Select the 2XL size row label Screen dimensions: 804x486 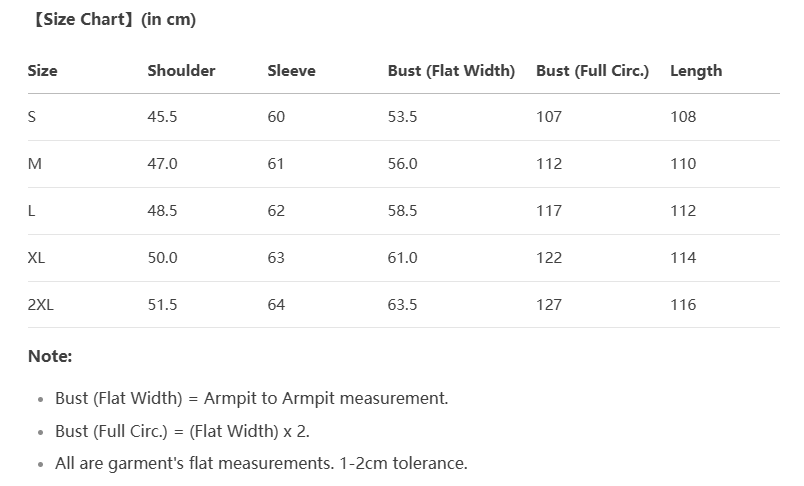click(41, 305)
